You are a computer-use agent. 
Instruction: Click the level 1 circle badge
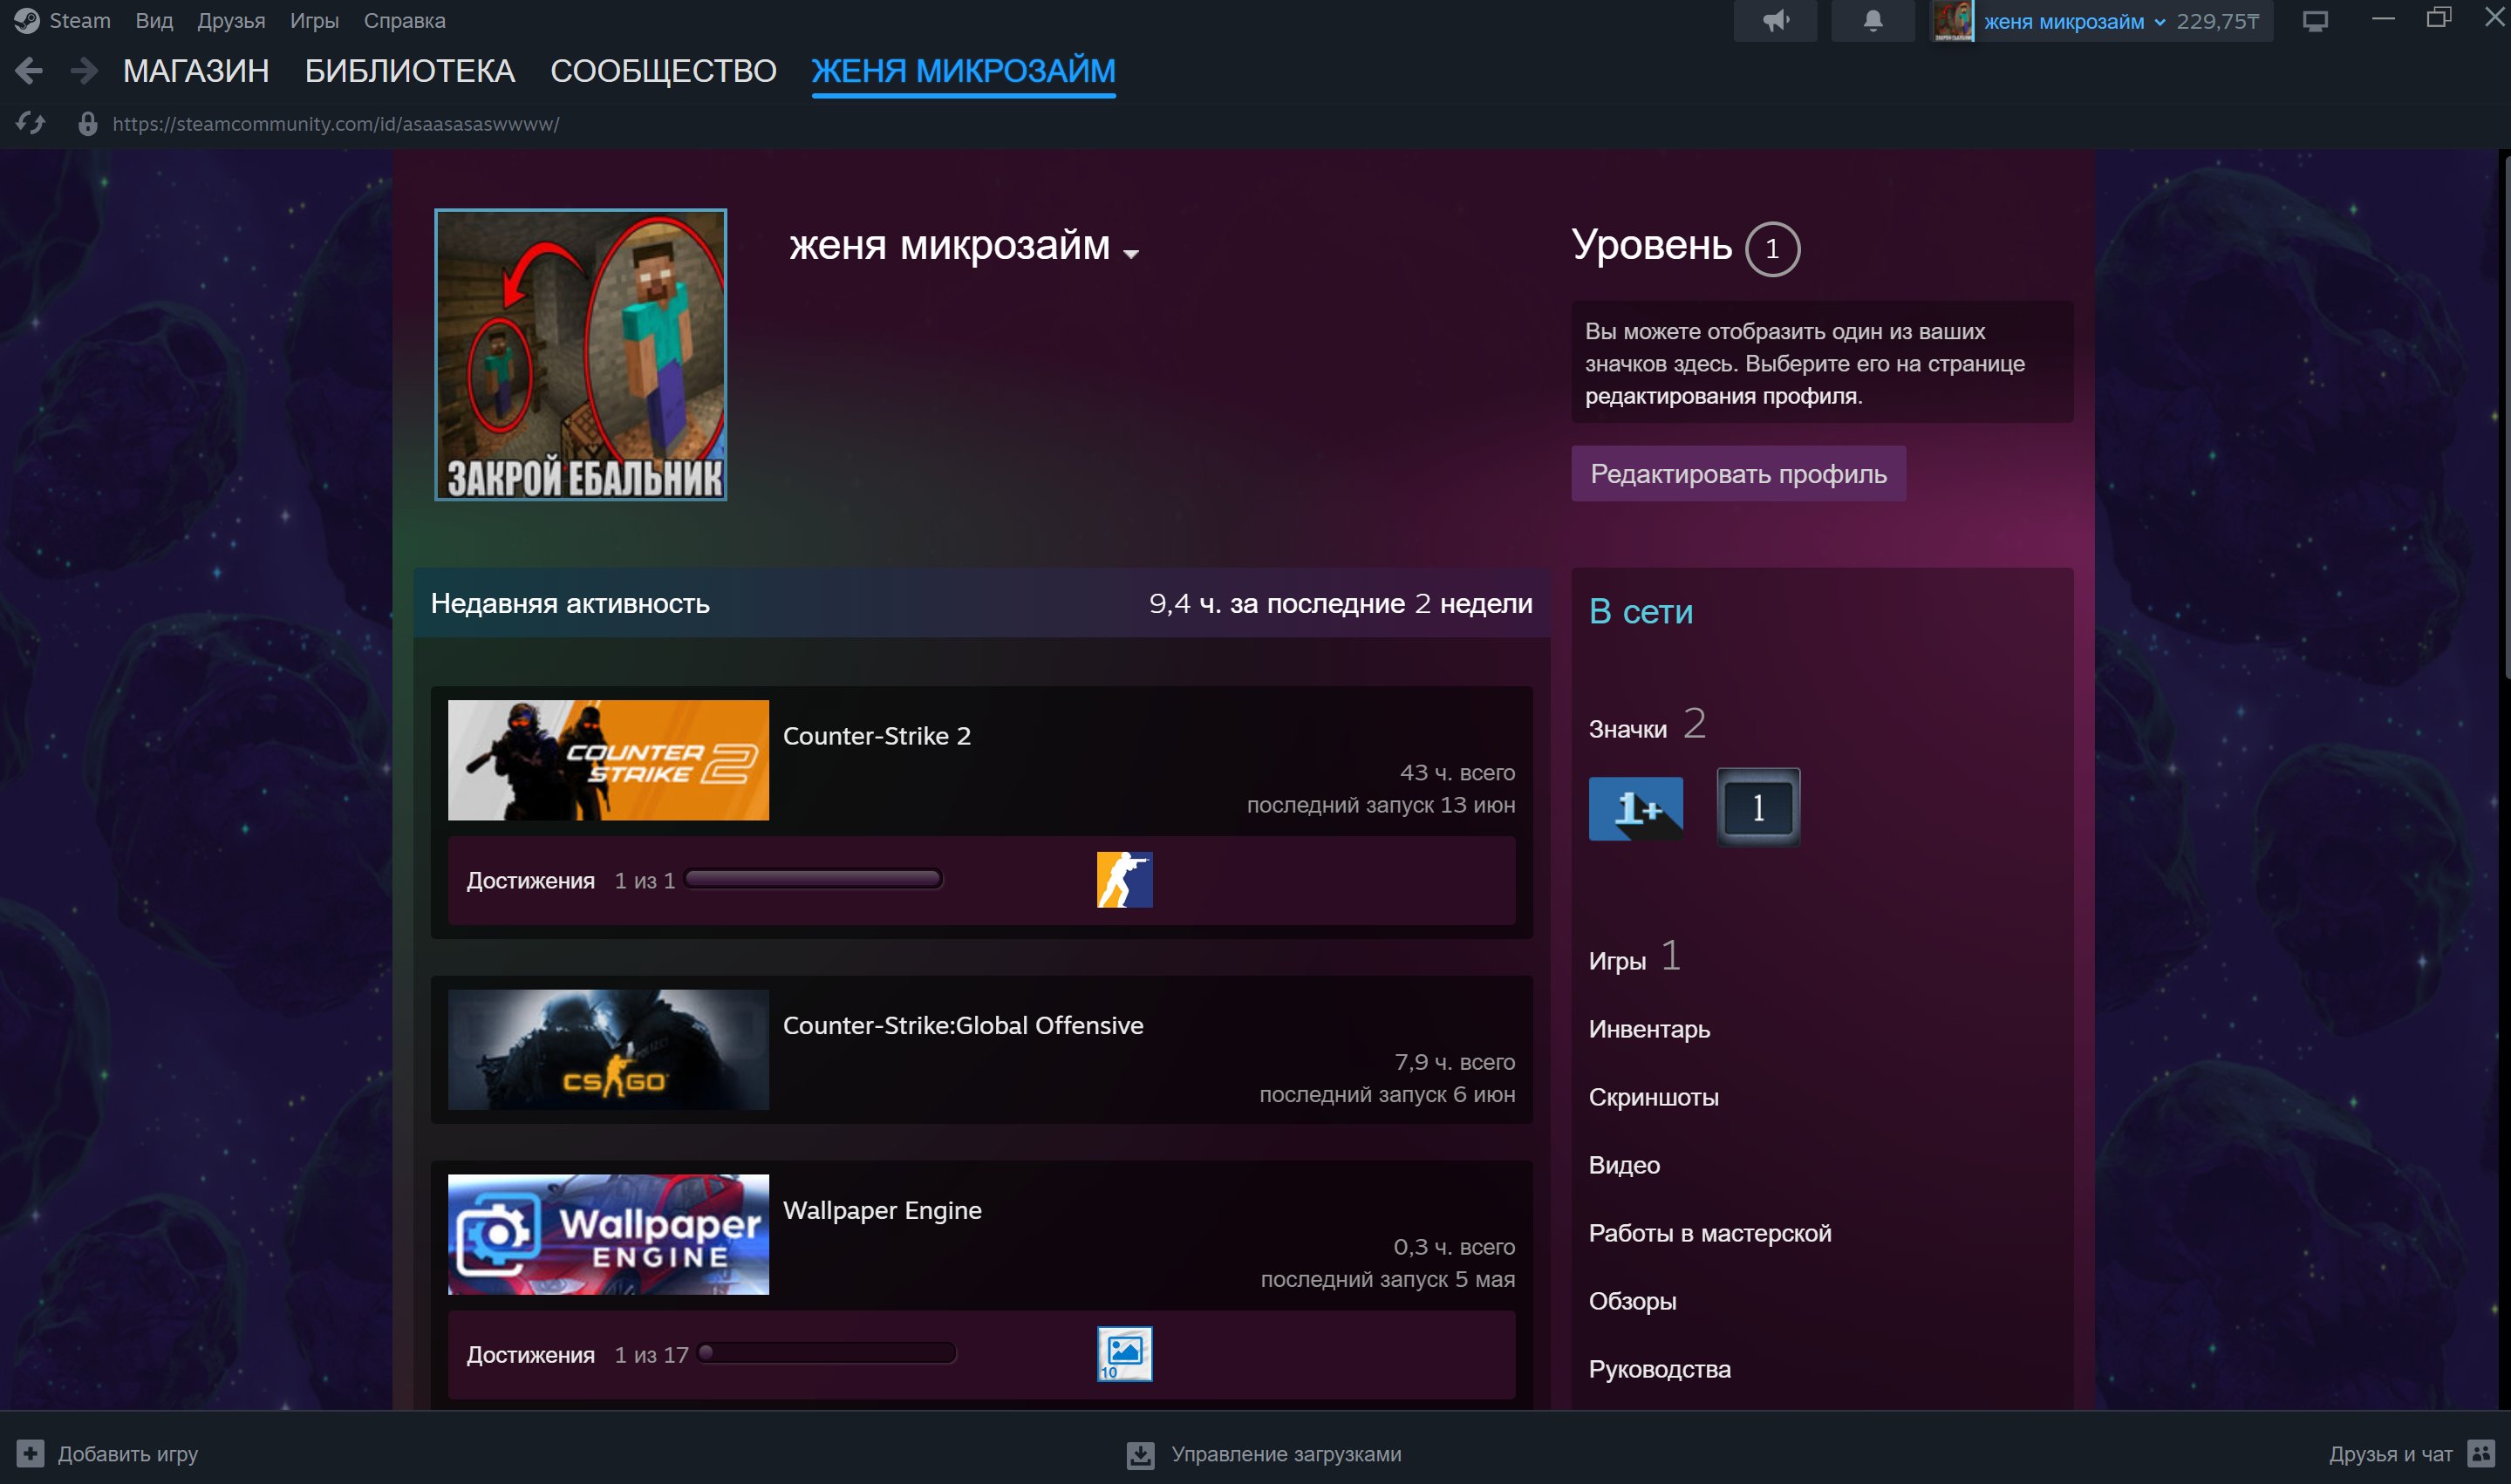[x=1772, y=249]
